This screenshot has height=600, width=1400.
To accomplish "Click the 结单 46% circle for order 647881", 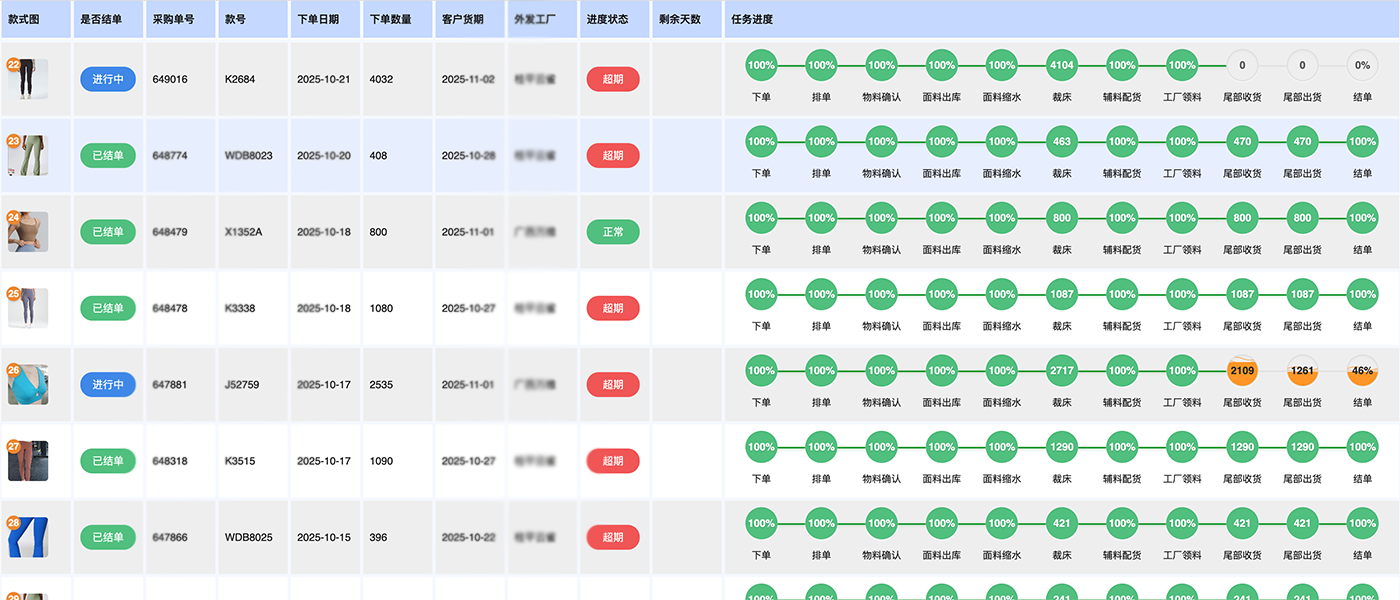I will coord(1362,371).
